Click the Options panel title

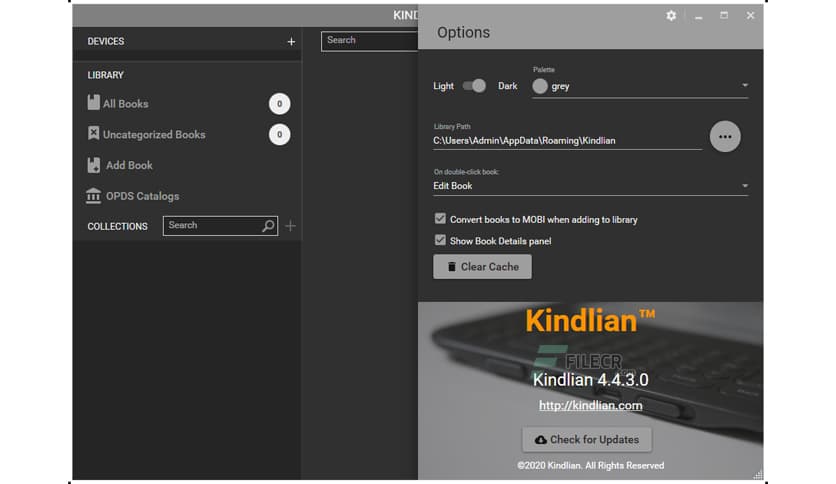[463, 33]
